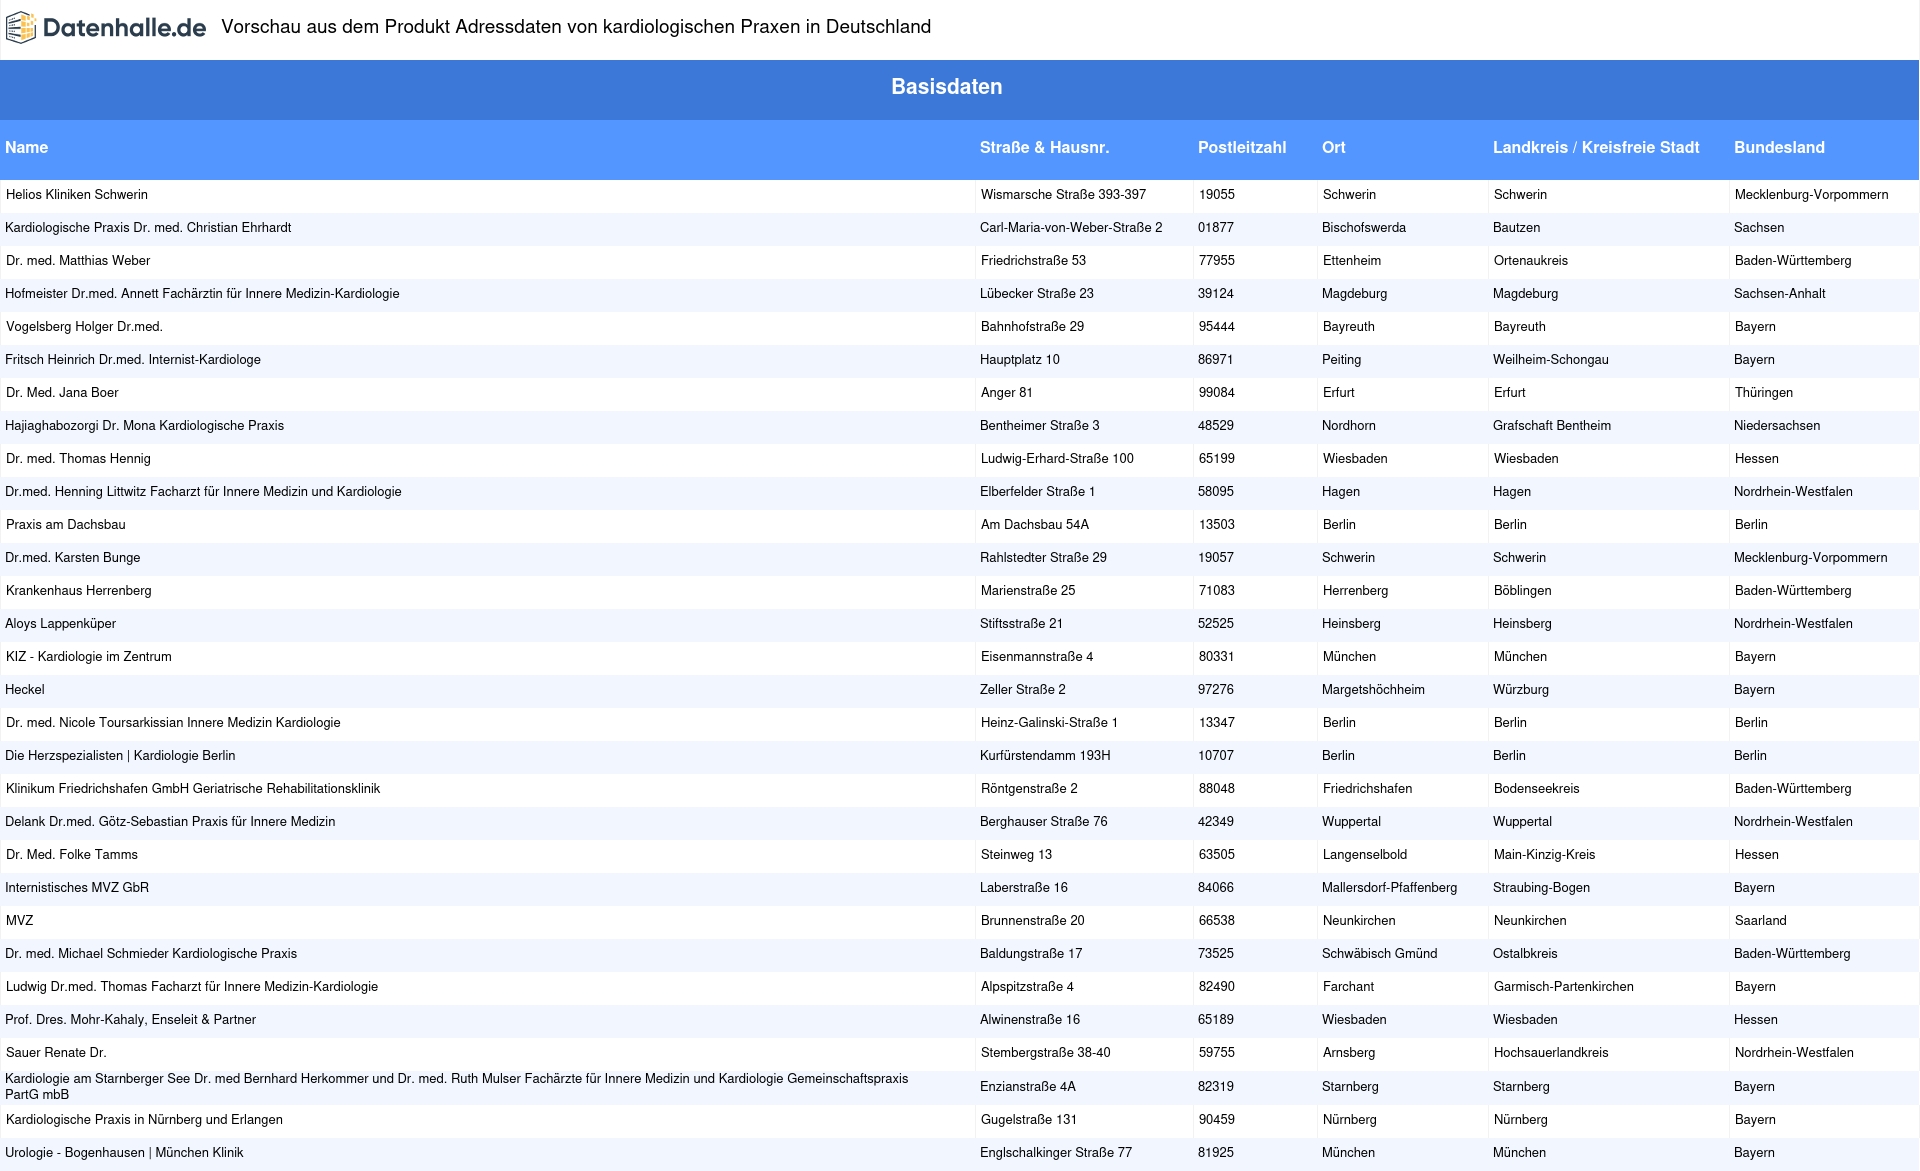The width and height of the screenshot is (1920, 1171).
Task: Click district Grafschaft Bentheim
Action: [1552, 426]
